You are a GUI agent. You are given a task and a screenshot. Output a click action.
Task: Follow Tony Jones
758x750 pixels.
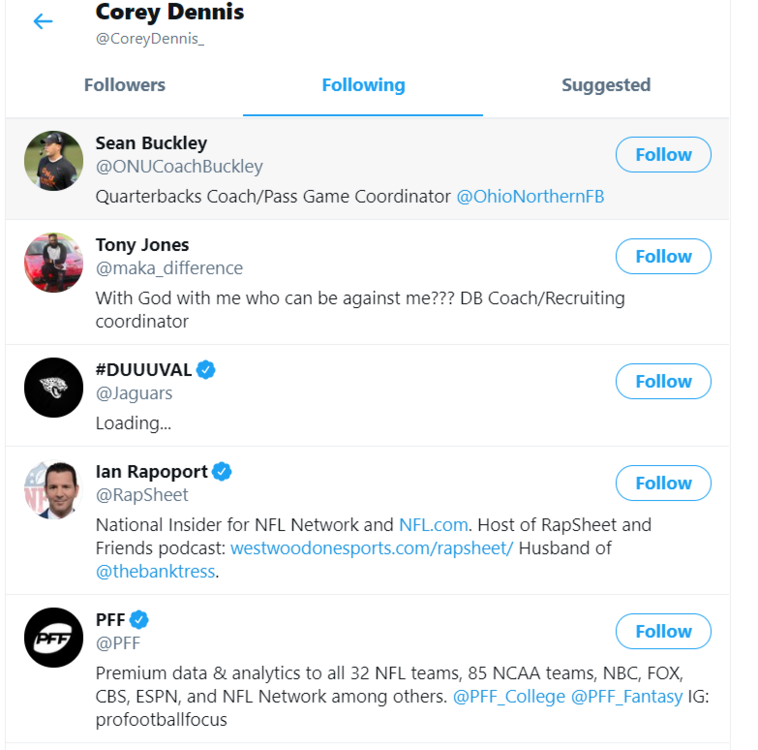click(663, 257)
